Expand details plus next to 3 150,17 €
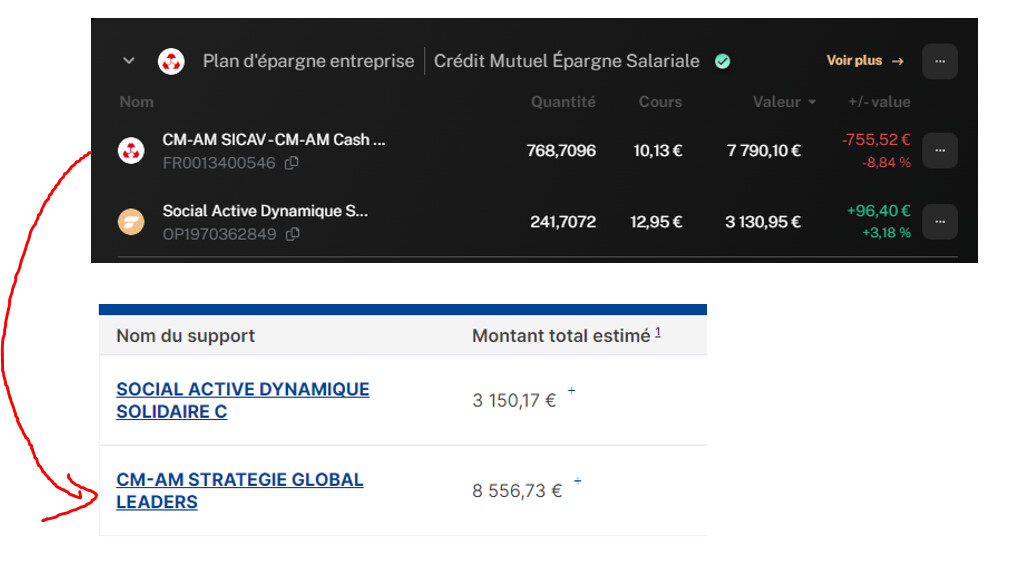1027x566 pixels. tap(571, 390)
